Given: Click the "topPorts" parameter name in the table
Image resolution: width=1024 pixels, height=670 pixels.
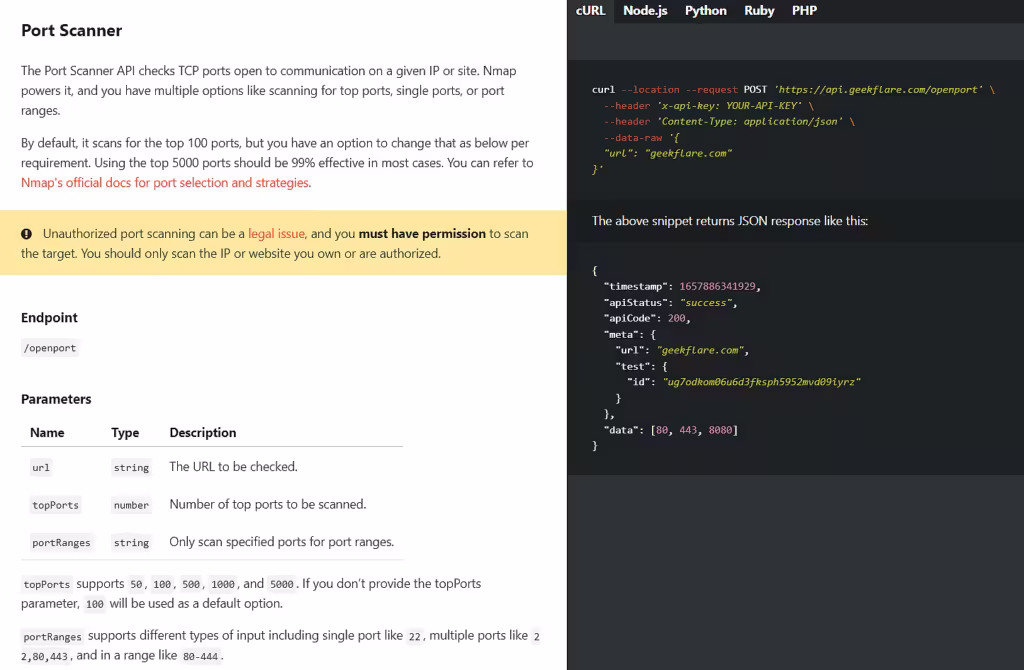Looking at the screenshot, I should pos(56,505).
